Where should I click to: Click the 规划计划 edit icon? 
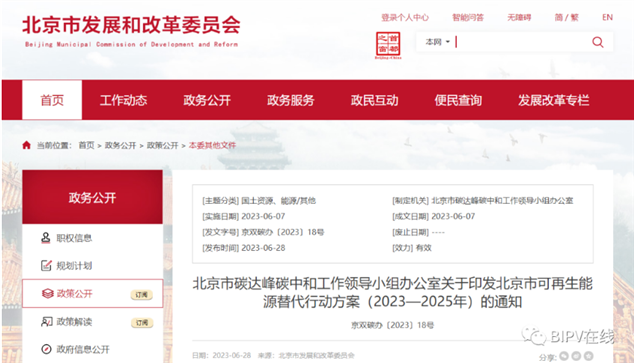[46, 266]
